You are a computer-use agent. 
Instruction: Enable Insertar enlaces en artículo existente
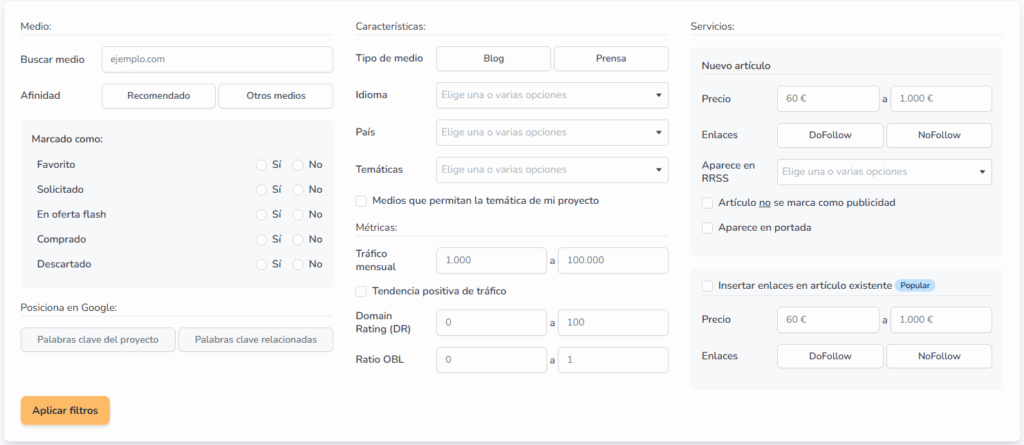coord(707,286)
